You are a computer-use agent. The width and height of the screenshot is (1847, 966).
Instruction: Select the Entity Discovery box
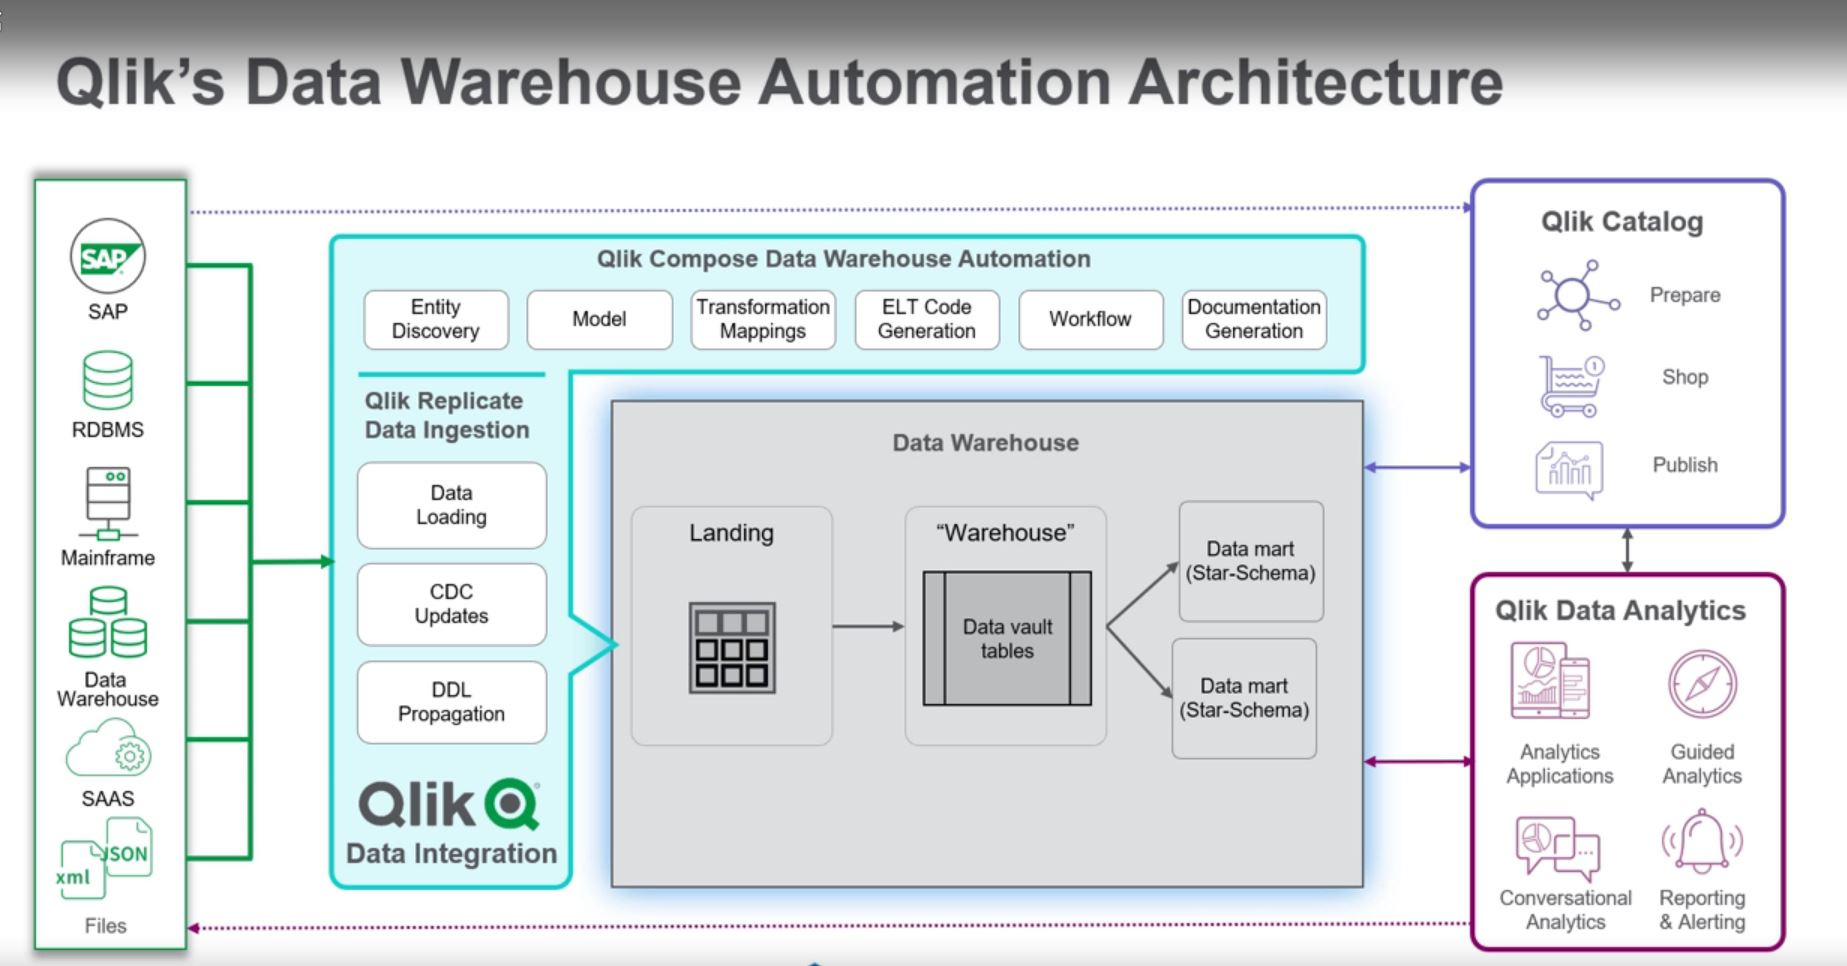click(x=436, y=319)
